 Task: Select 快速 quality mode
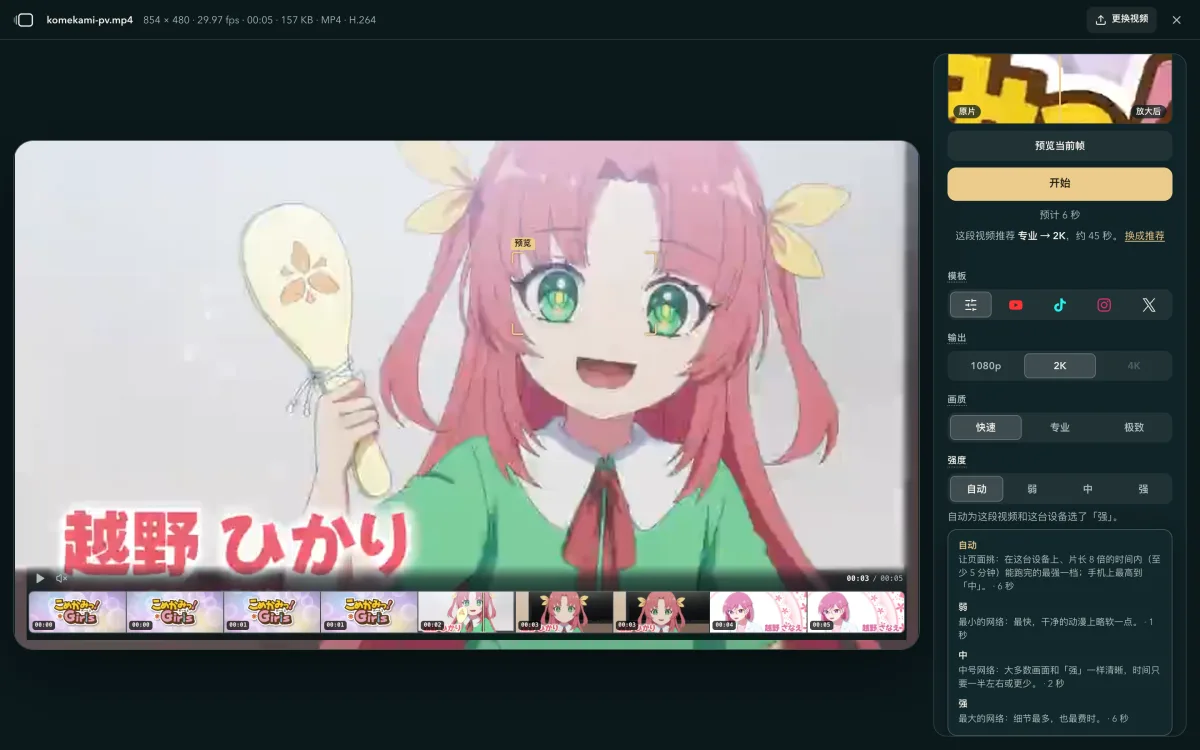(x=986, y=428)
